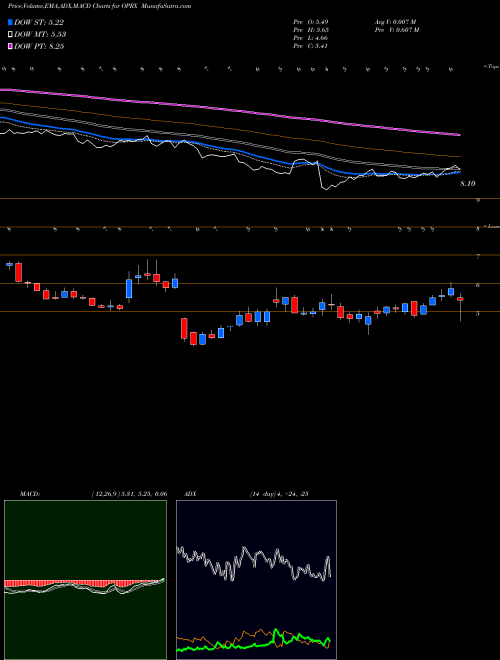Click the price axis label 9

coord(478,200)
